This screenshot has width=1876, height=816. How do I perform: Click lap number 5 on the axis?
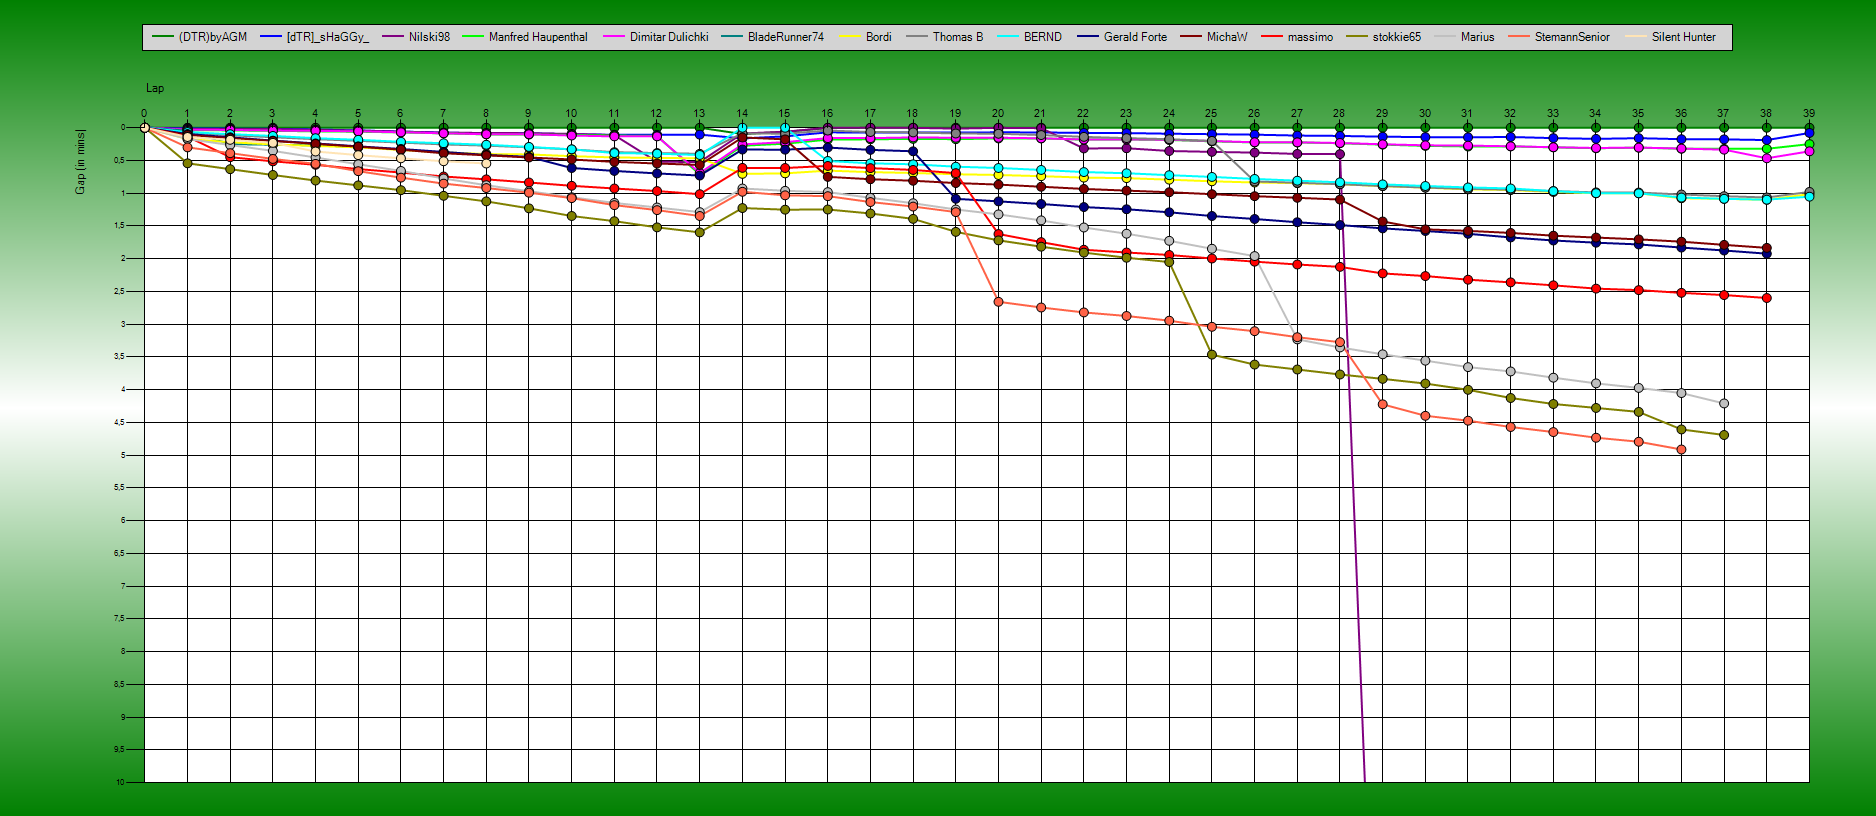point(358,114)
